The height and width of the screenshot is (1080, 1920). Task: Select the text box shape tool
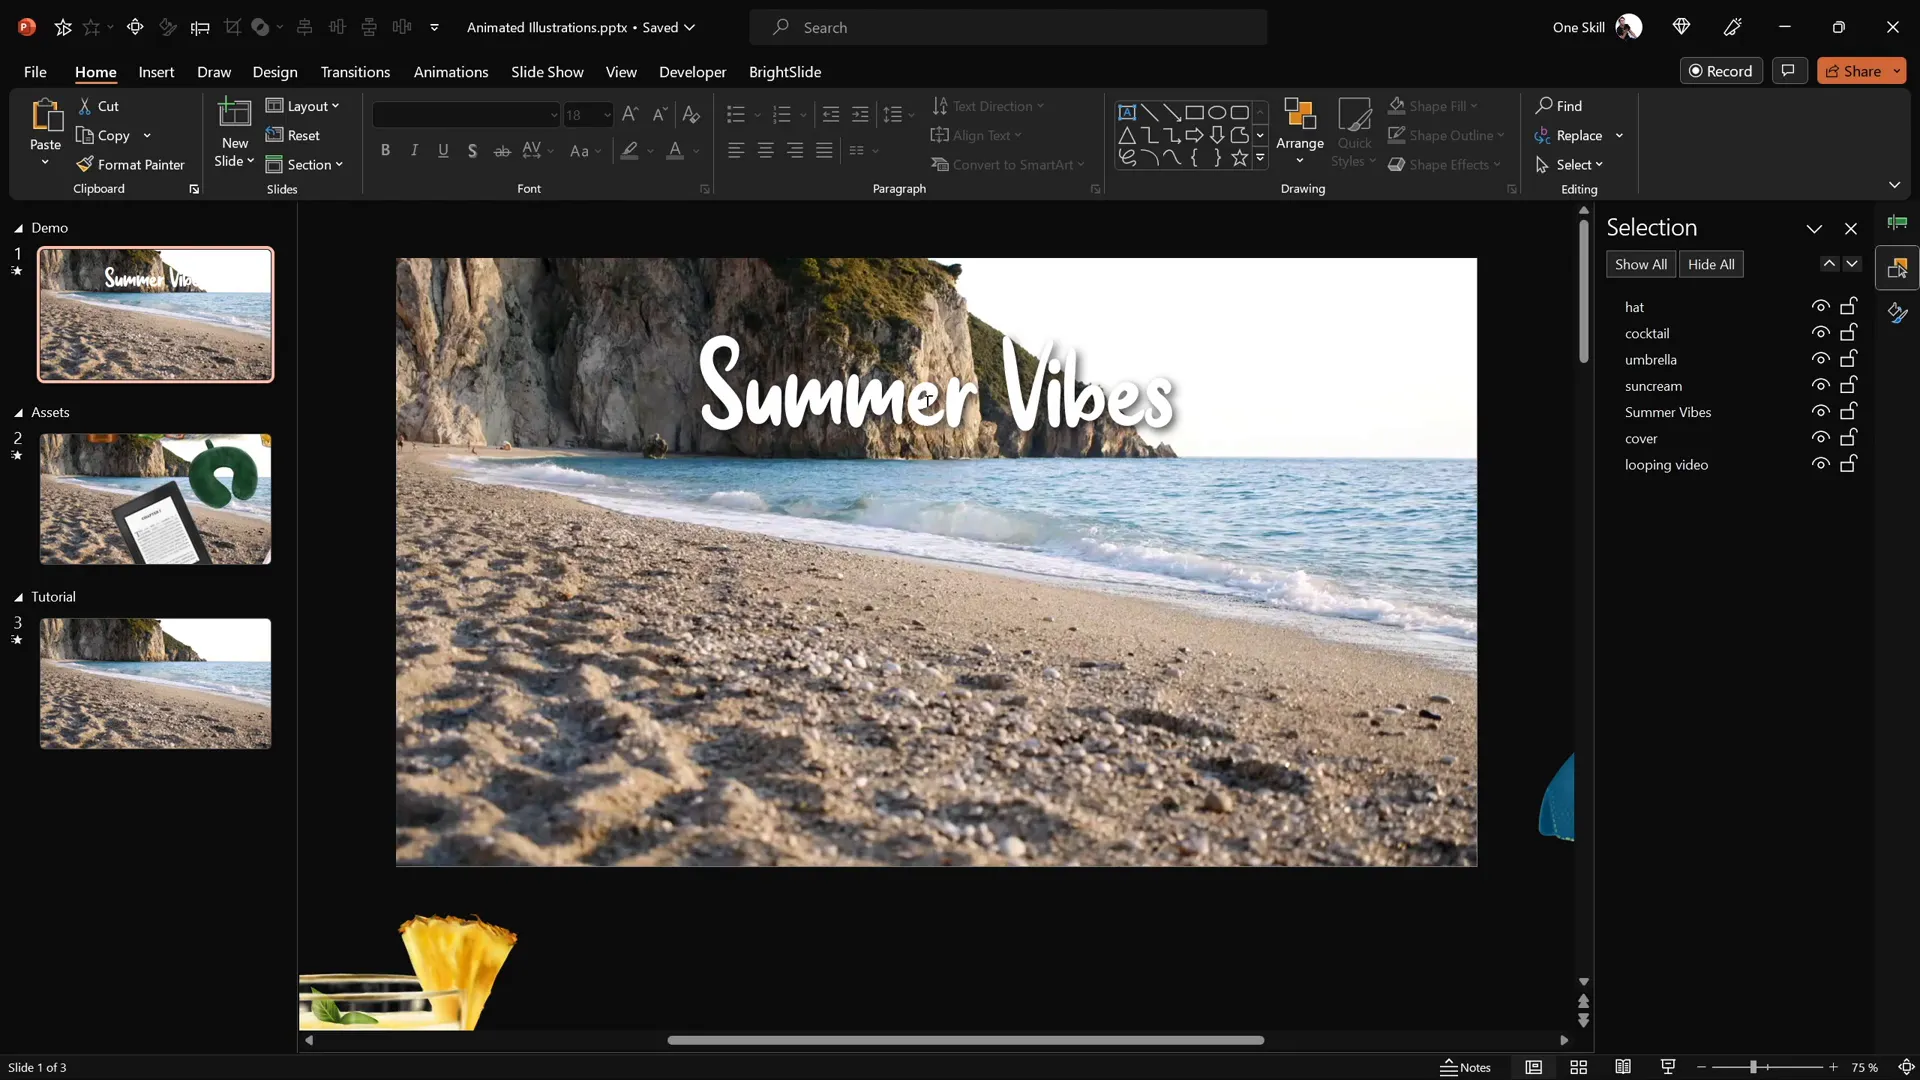[x=1127, y=112]
